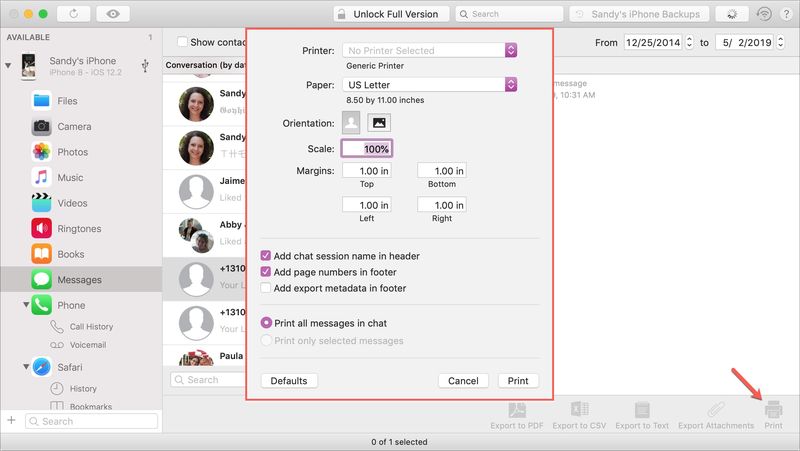Collapse the Sandy's iPhone device tree
Screen dimensions: 800x451
click(x=8, y=65)
